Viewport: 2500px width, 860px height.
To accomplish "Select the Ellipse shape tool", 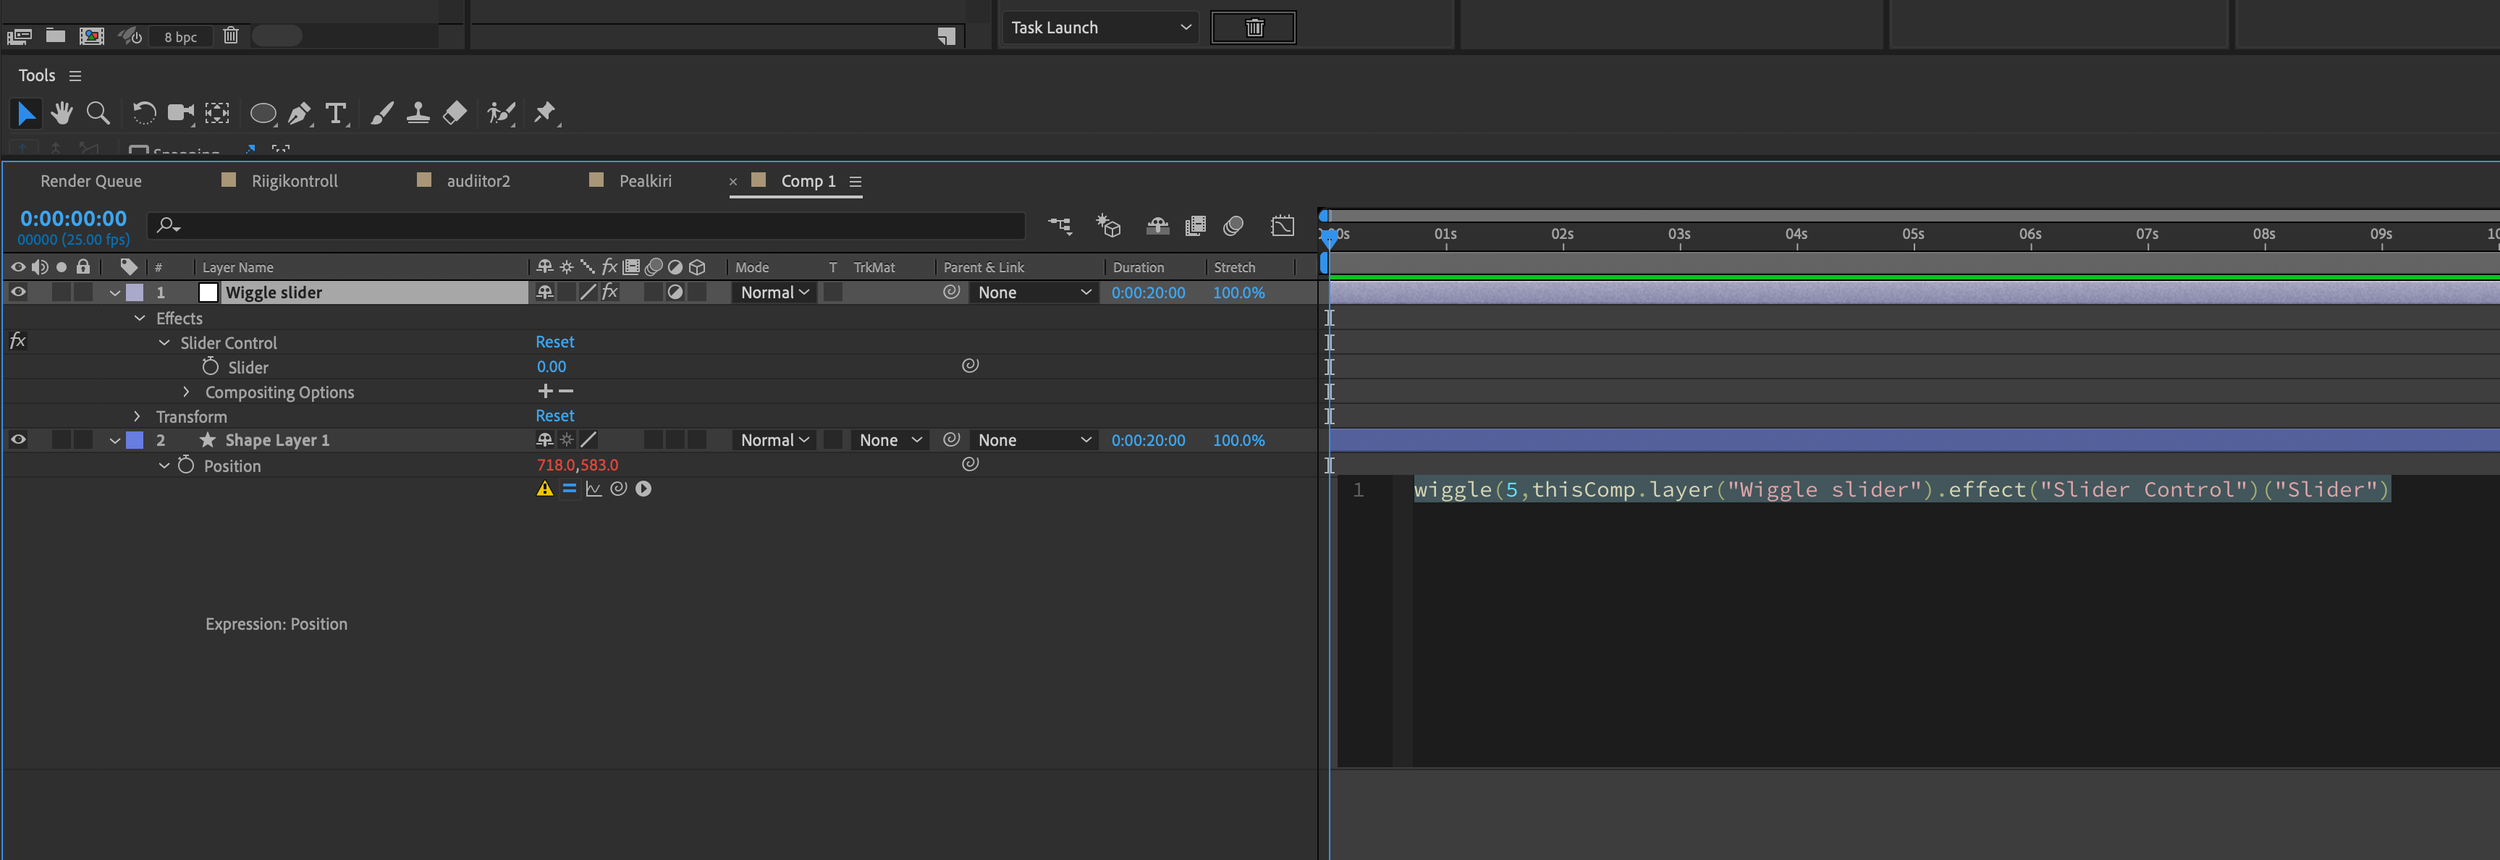I will coord(262,113).
